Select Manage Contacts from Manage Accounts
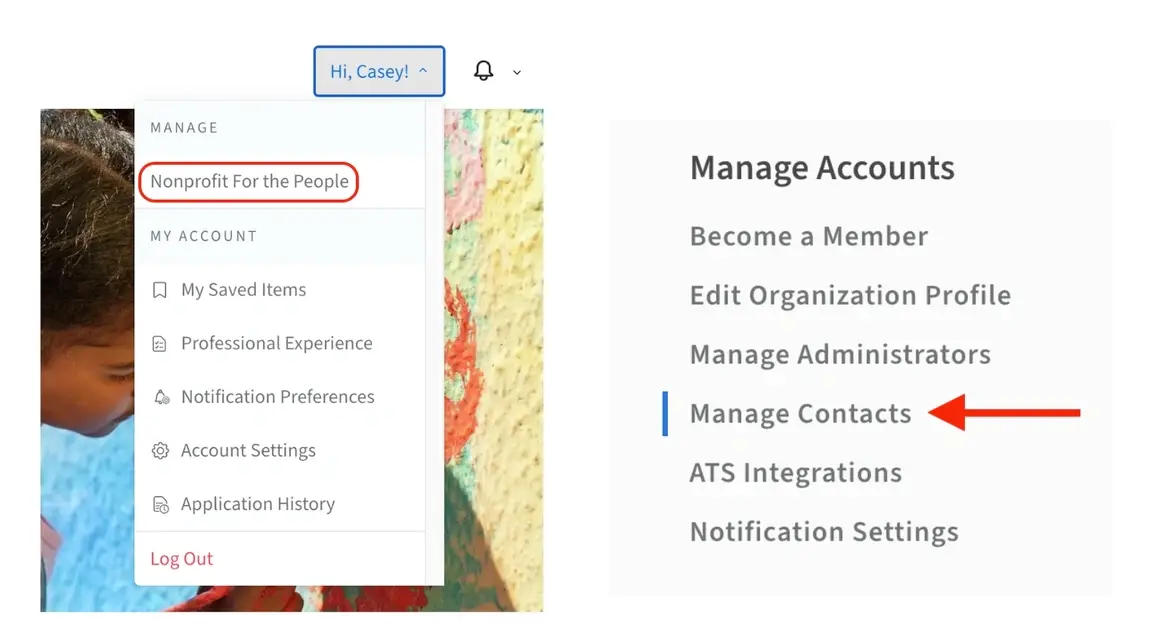This screenshot has height=644, width=1150. tap(799, 413)
